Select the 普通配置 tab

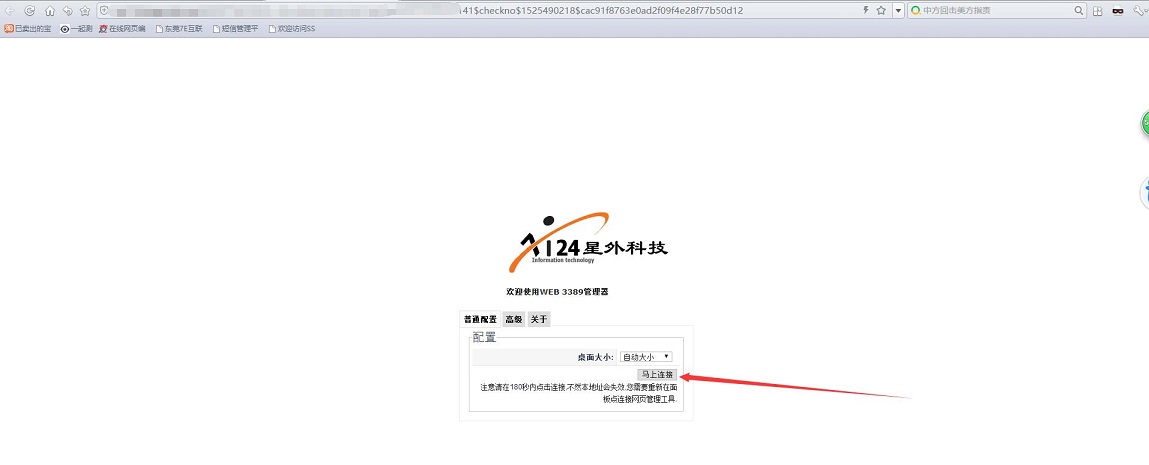[481, 319]
